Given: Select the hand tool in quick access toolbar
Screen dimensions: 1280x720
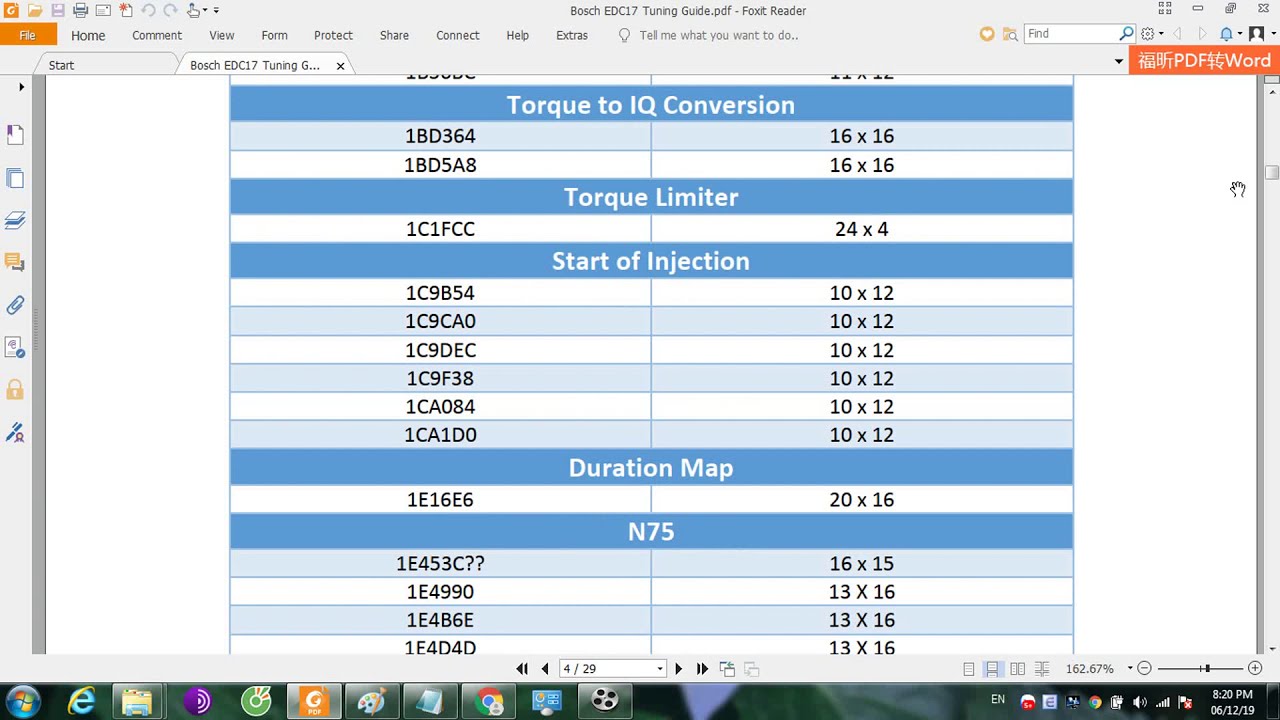Looking at the screenshot, I should point(194,10).
